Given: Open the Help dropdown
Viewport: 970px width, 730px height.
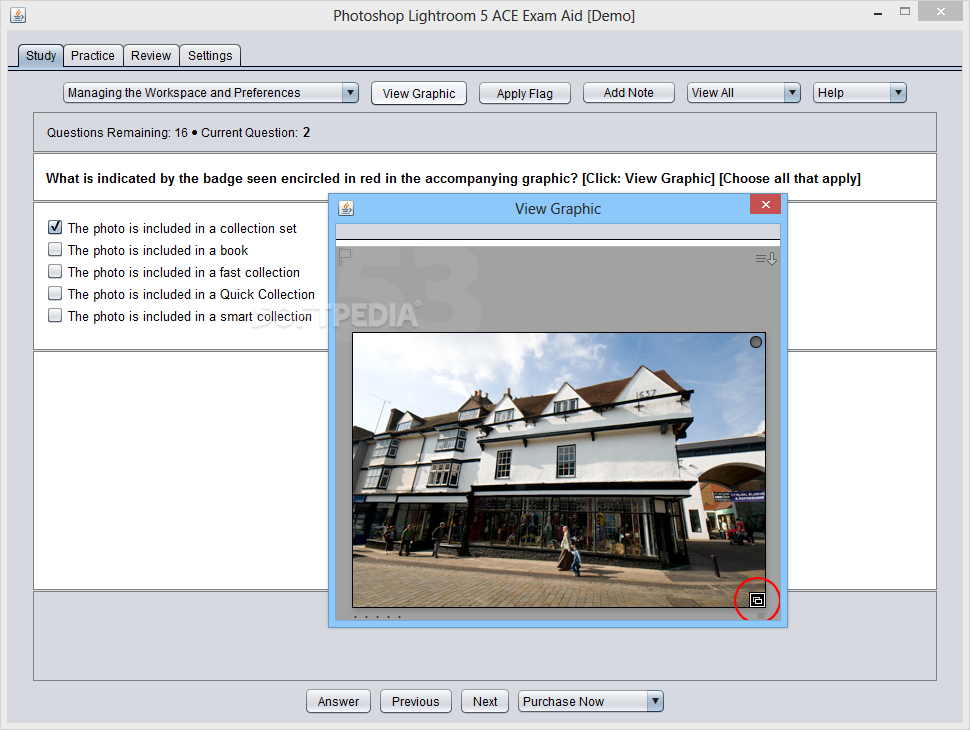Looking at the screenshot, I should (859, 93).
